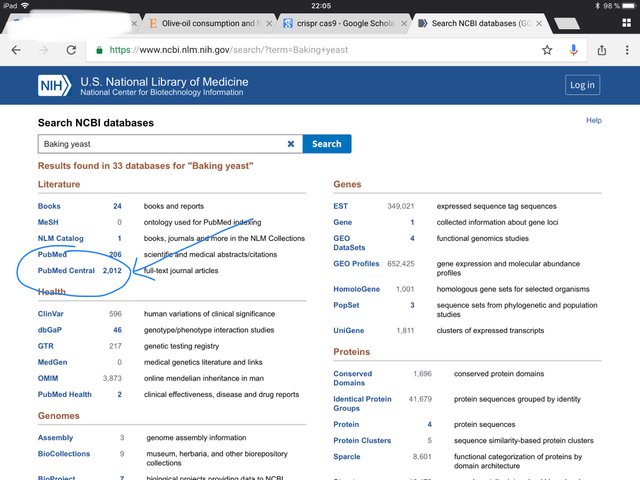Open the Protein database link
The height and width of the screenshot is (480, 640).
346,424
